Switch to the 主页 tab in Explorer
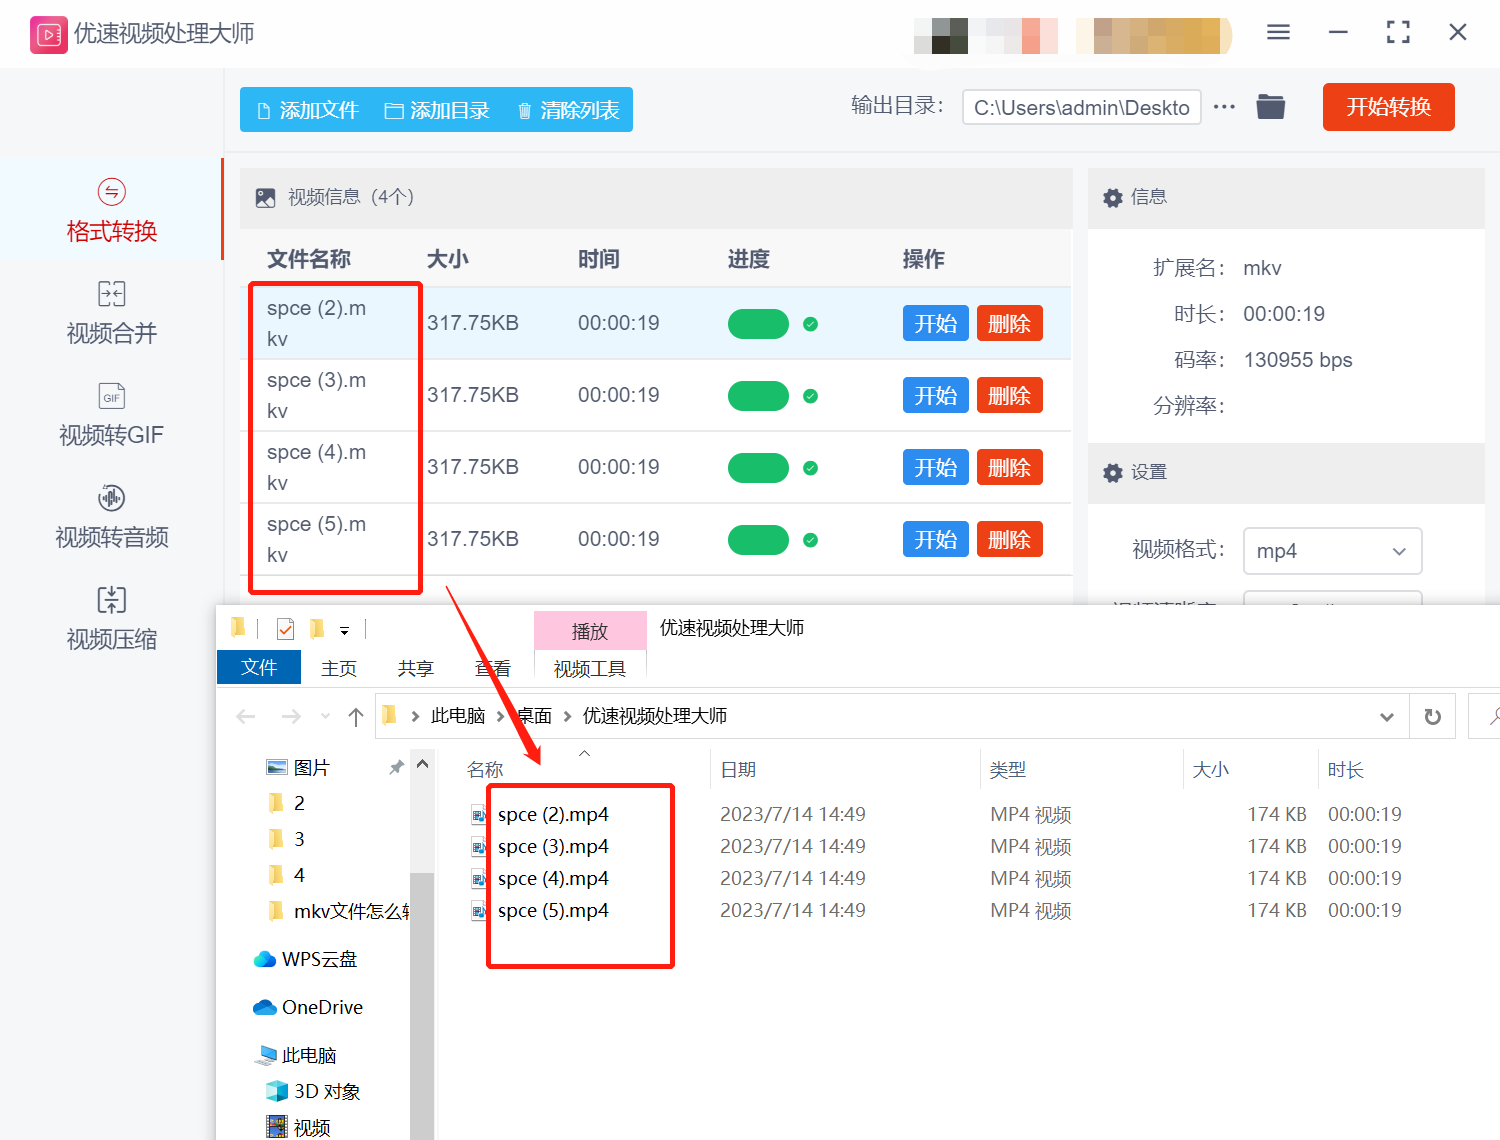This screenshot has width=1500, height=1140. tap(339, 668)
